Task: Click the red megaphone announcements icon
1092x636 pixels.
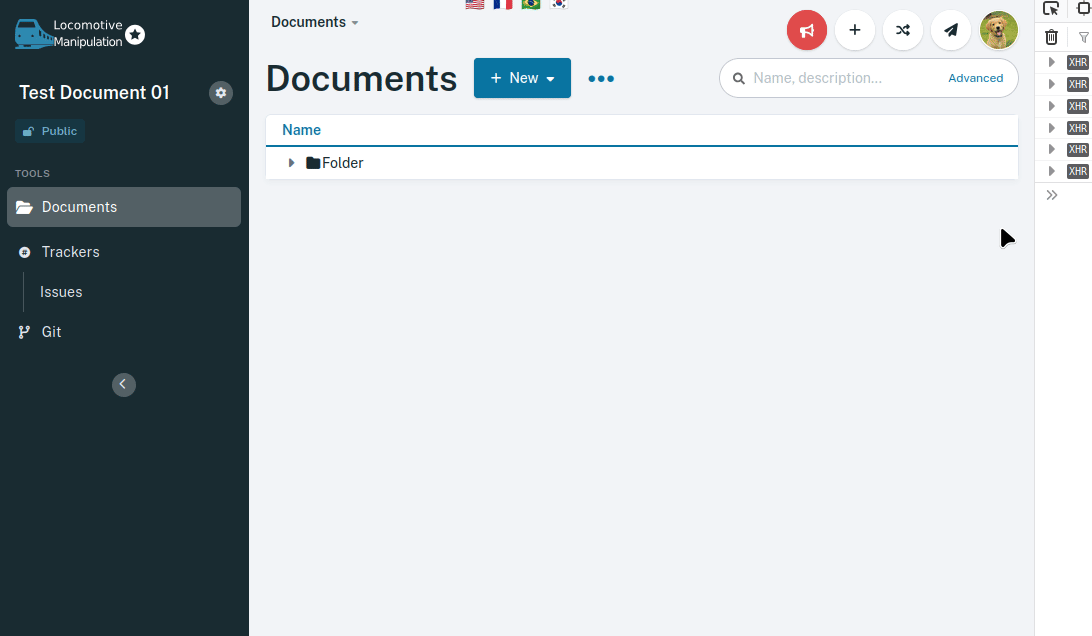Action: [x=807, y=30]
